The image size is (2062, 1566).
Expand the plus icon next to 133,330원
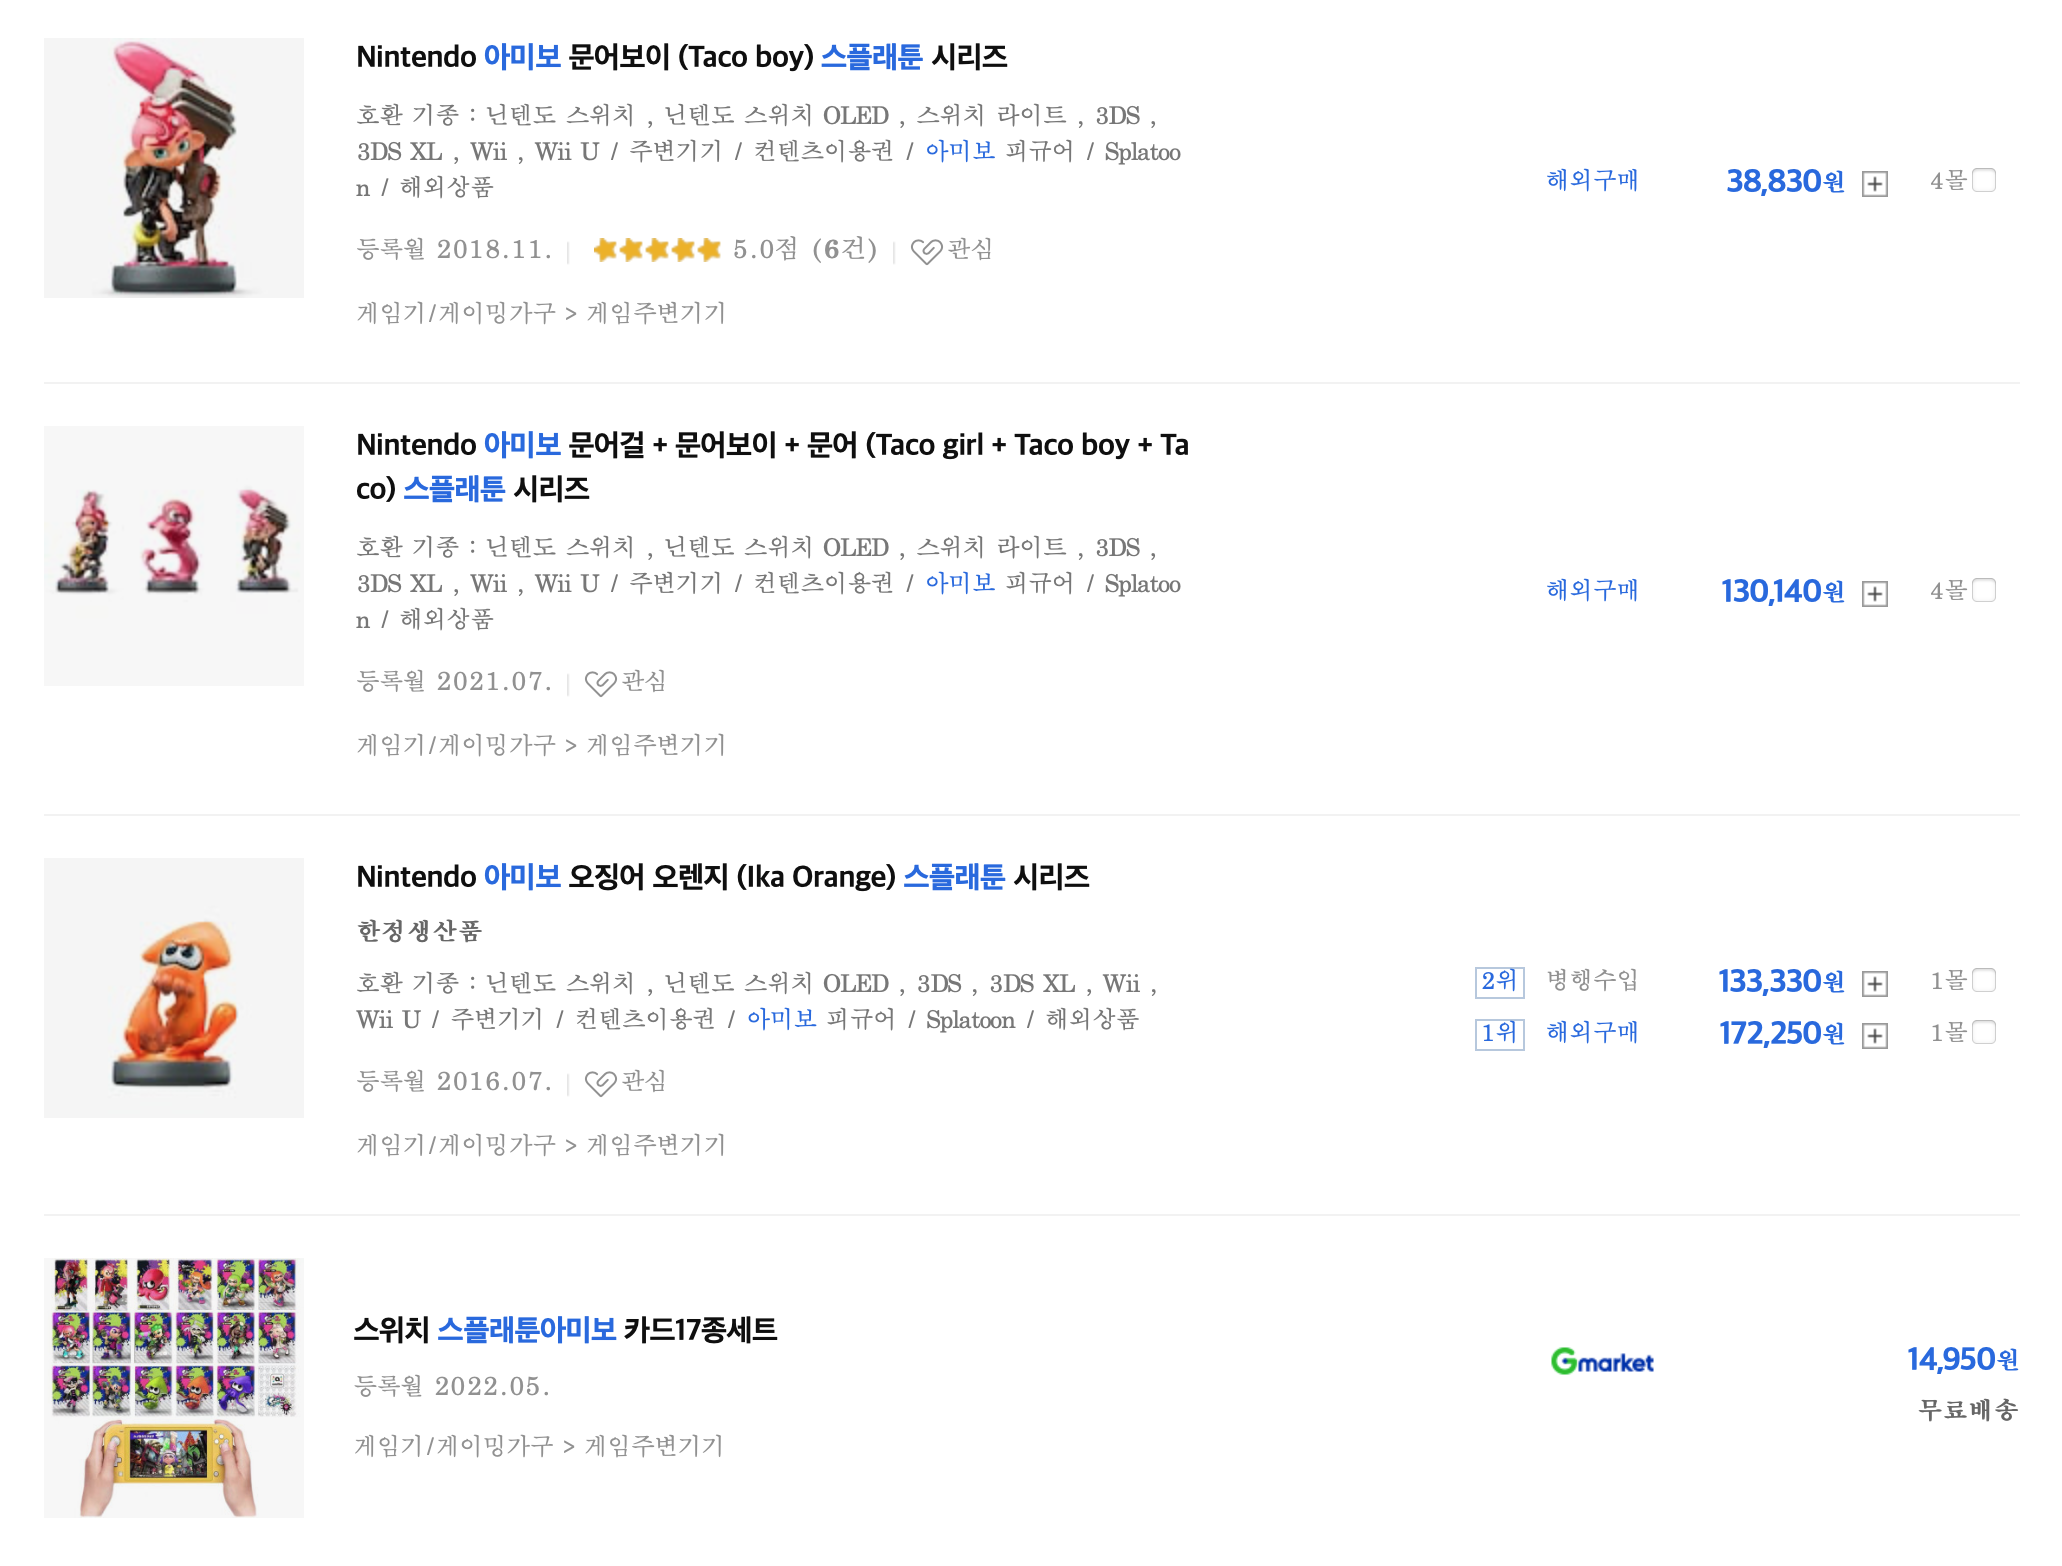click(1875, 984)
